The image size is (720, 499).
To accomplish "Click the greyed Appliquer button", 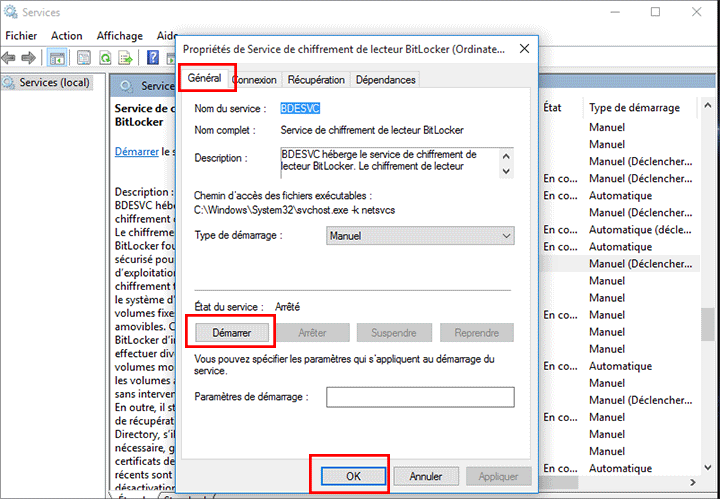I will (498, 476).
